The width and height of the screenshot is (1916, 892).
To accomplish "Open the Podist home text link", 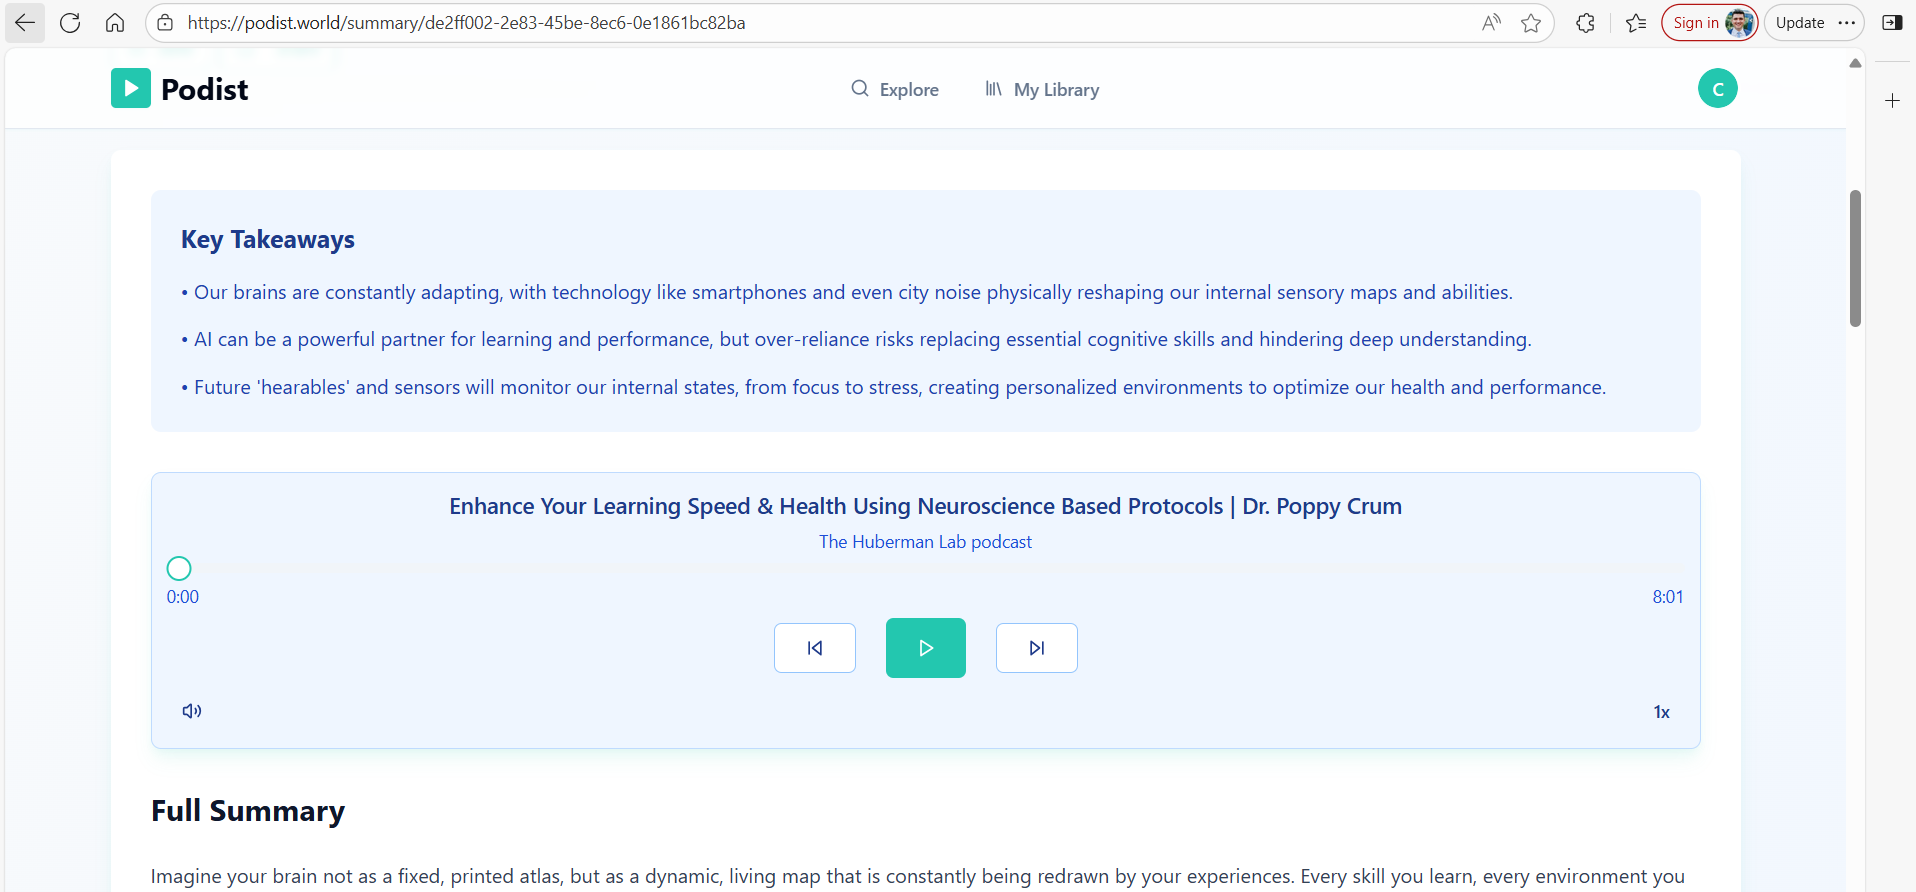I will click(204, 89).
